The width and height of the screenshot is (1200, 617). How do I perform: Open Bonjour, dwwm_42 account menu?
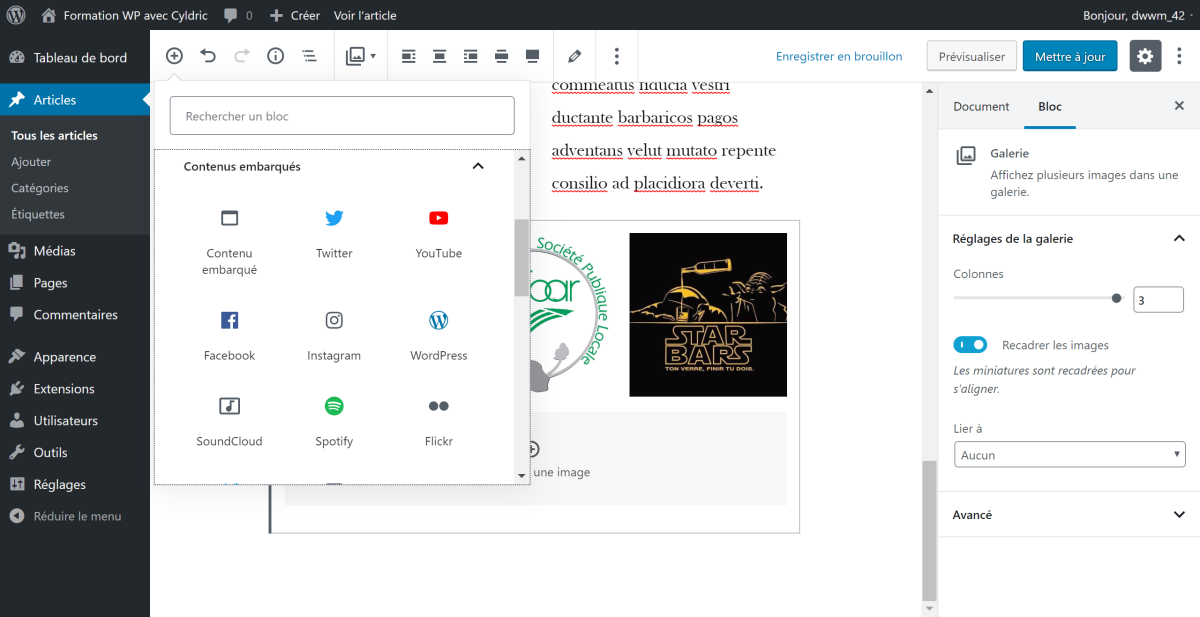[1137, 15]
